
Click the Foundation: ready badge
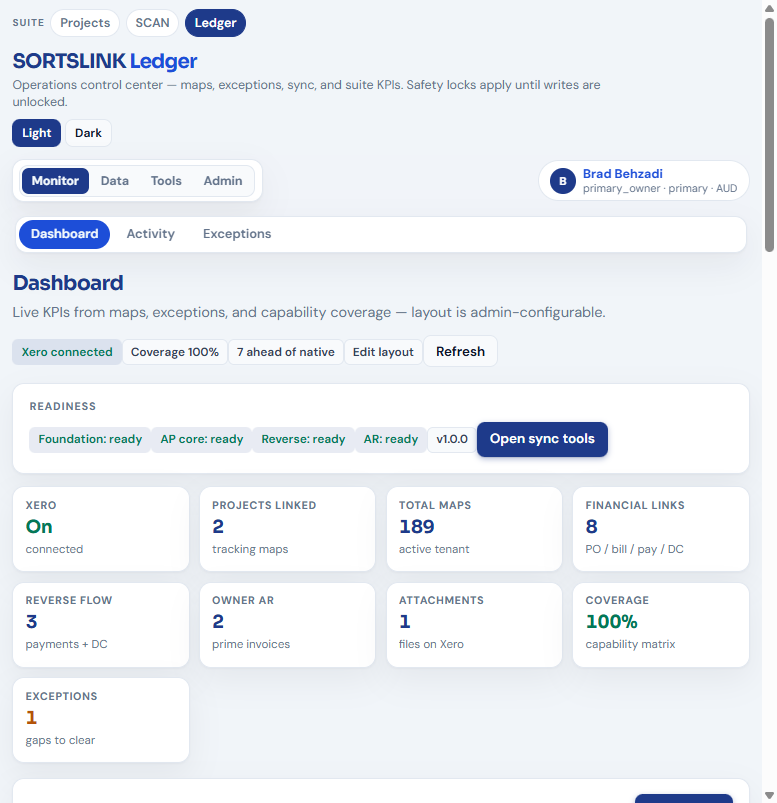pyautogui.click(x=90, y=439)
